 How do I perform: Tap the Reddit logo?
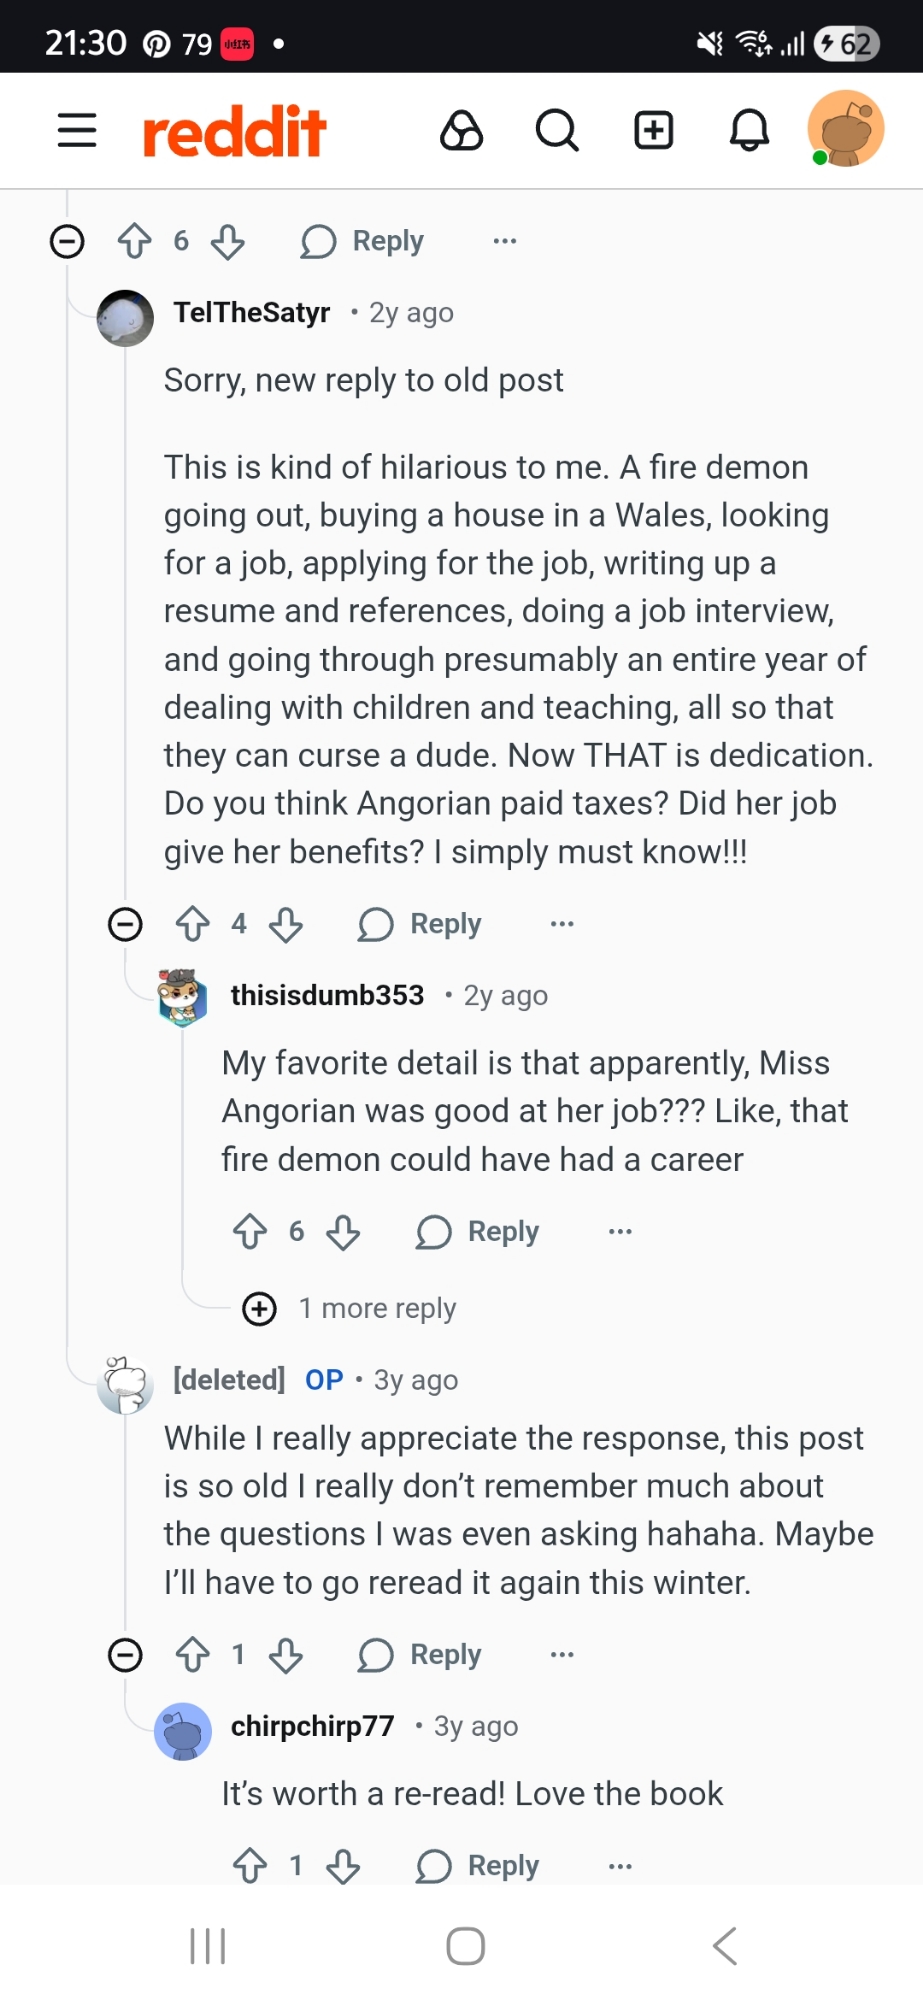[235, 131]
